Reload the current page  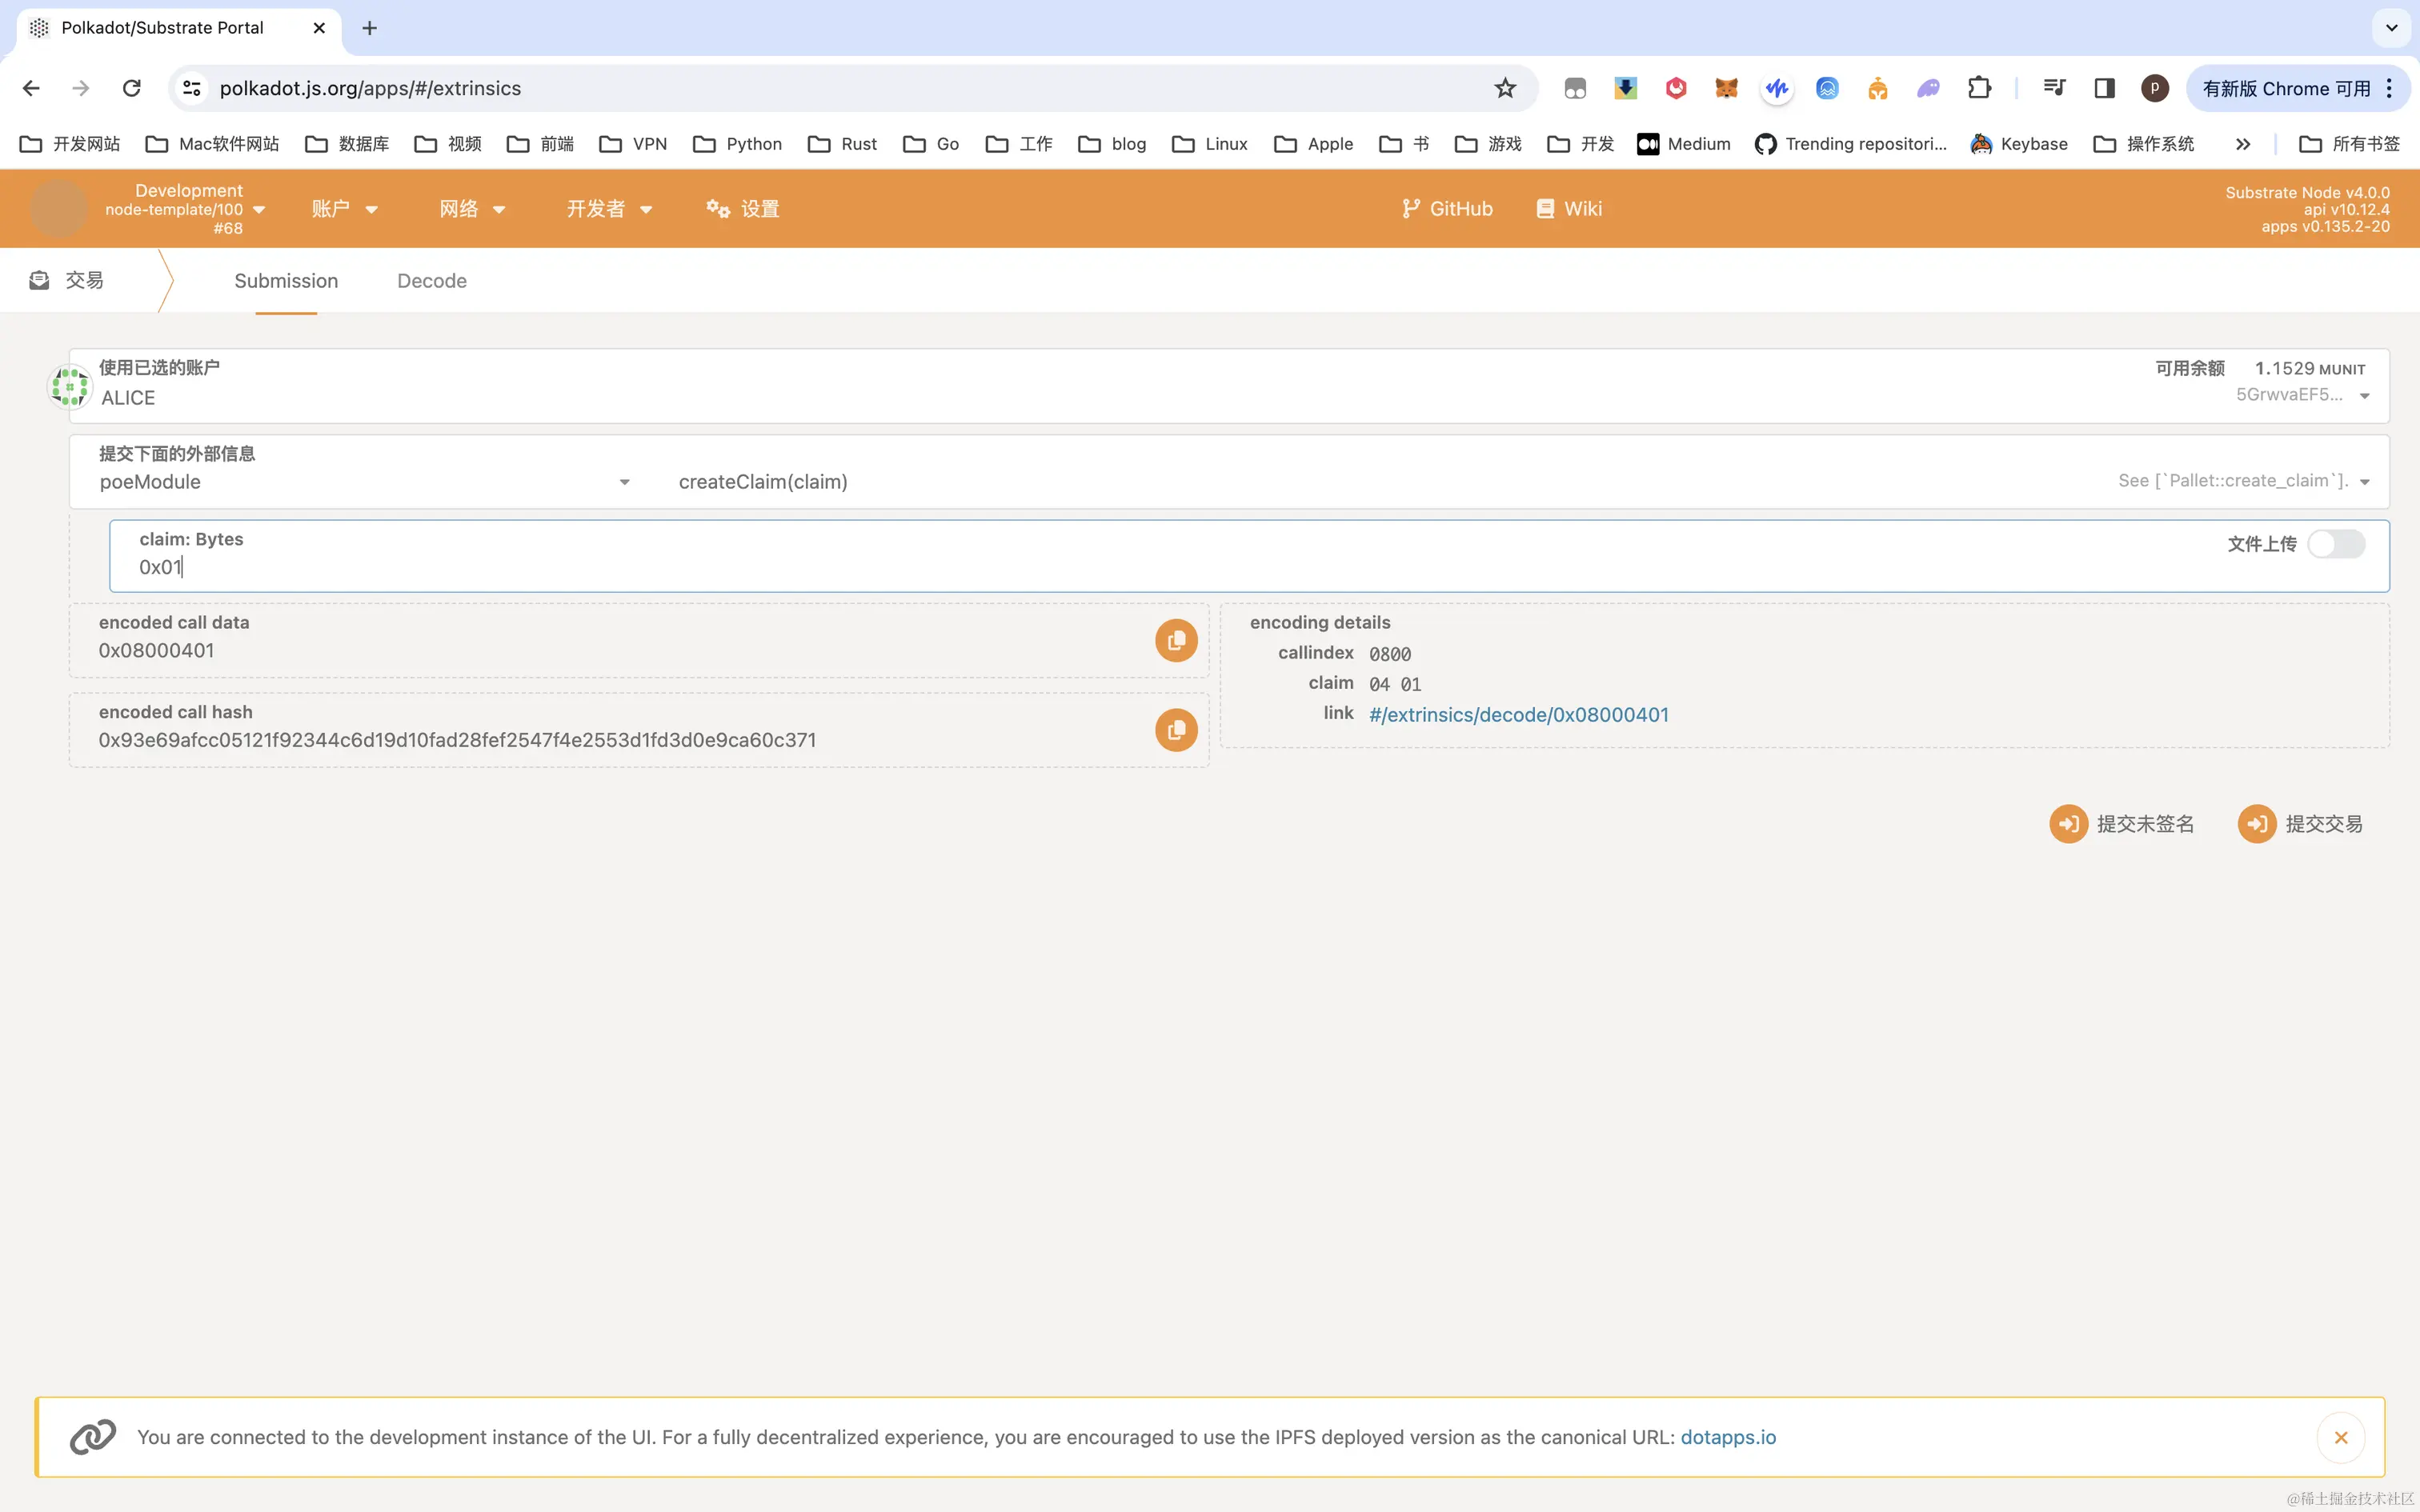coord(131,88)
